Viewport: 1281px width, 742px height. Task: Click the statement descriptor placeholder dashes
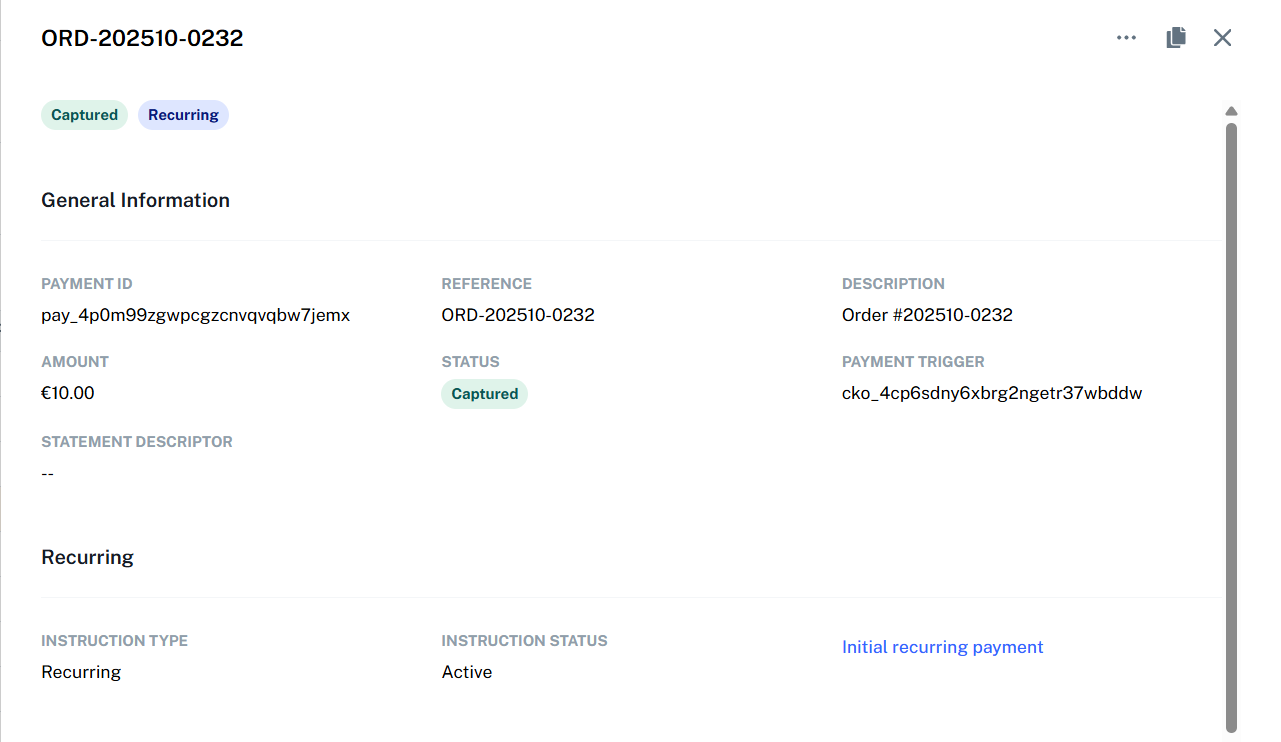47,473
